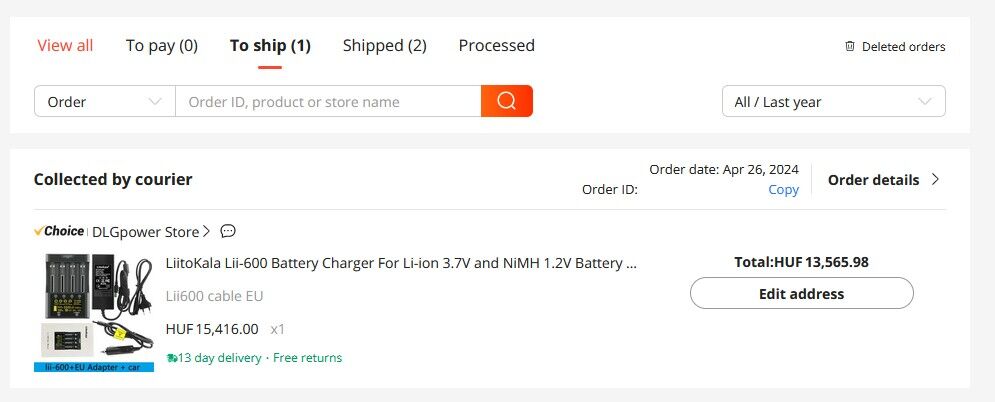Open the Order search type dropdown

click(x=105, y=101)
